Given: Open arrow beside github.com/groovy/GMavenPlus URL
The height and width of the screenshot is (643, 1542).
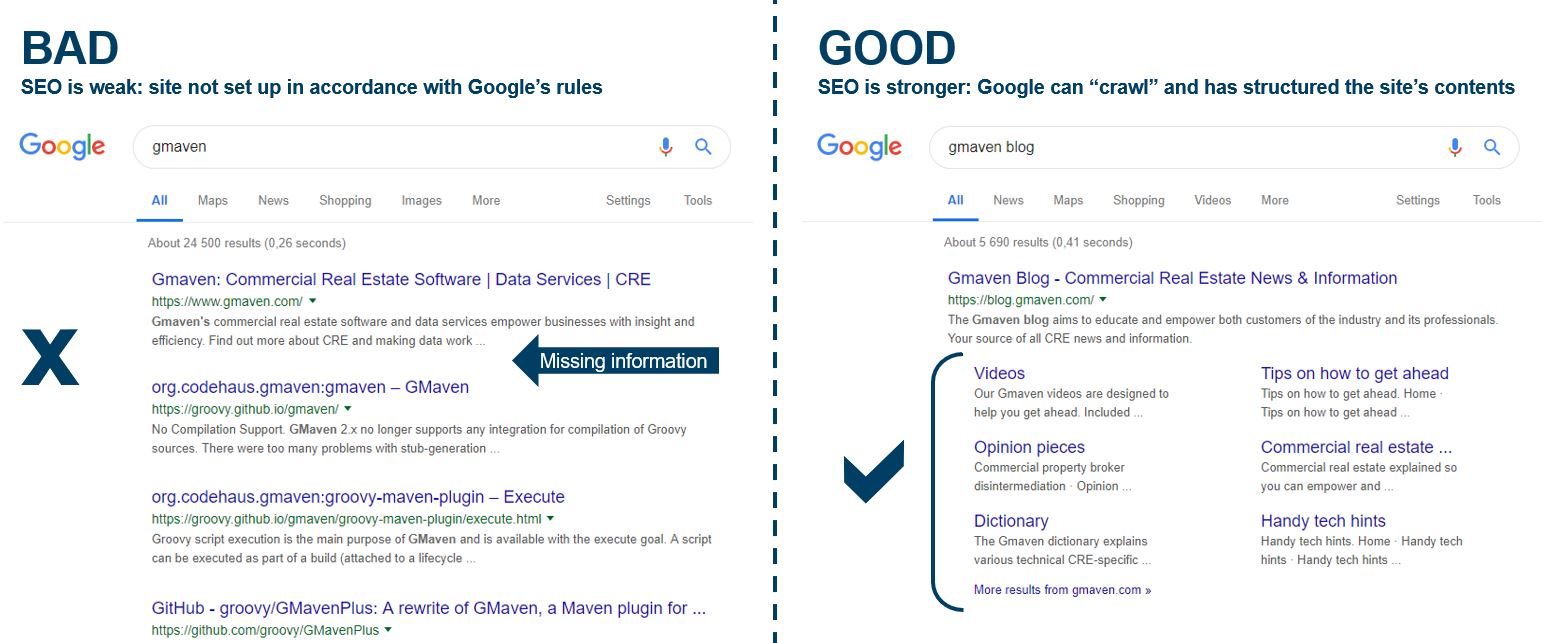Looking at the screenshot, I should point(388,630).
